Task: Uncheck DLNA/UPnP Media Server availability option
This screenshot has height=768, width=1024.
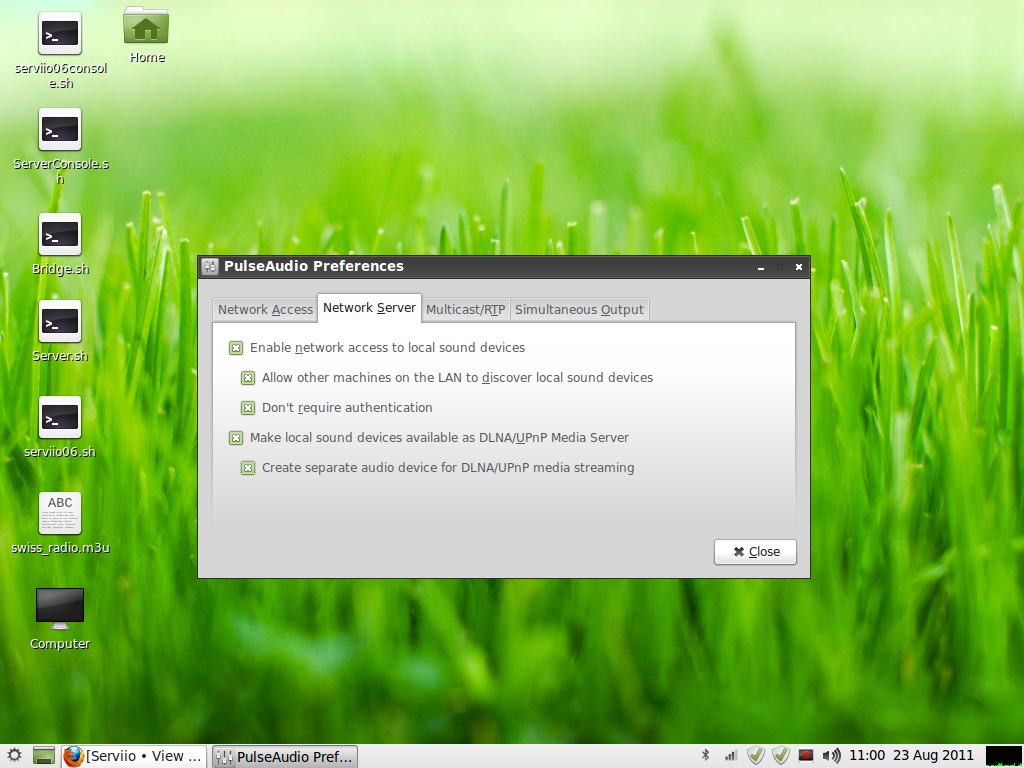Action: [x=236, y=438]
